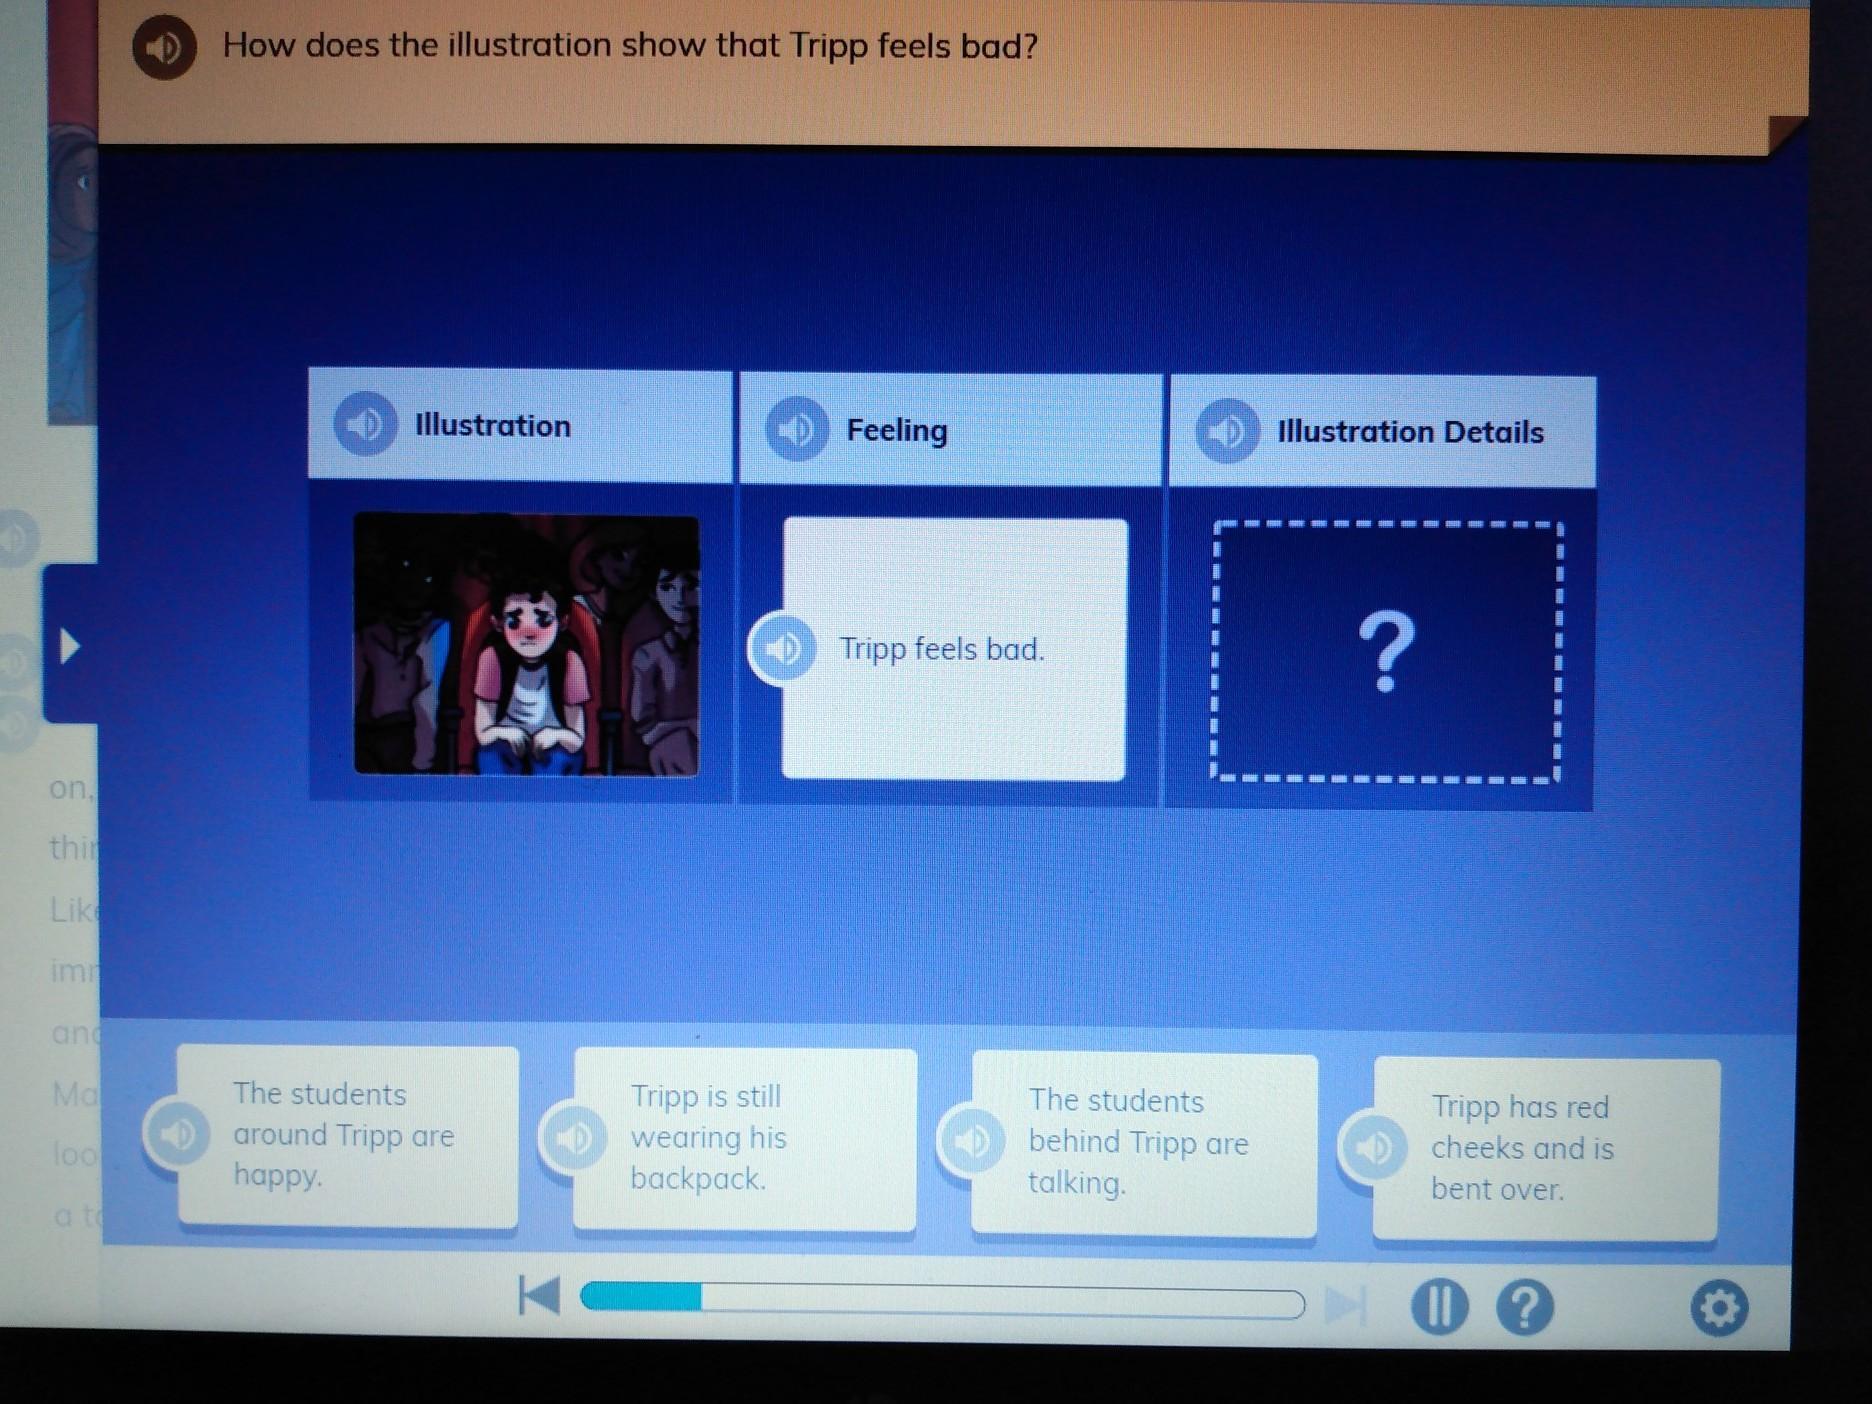Pause the activity
The height and width of the screenshot is (1404, 1872).
click(1440, 1306)
